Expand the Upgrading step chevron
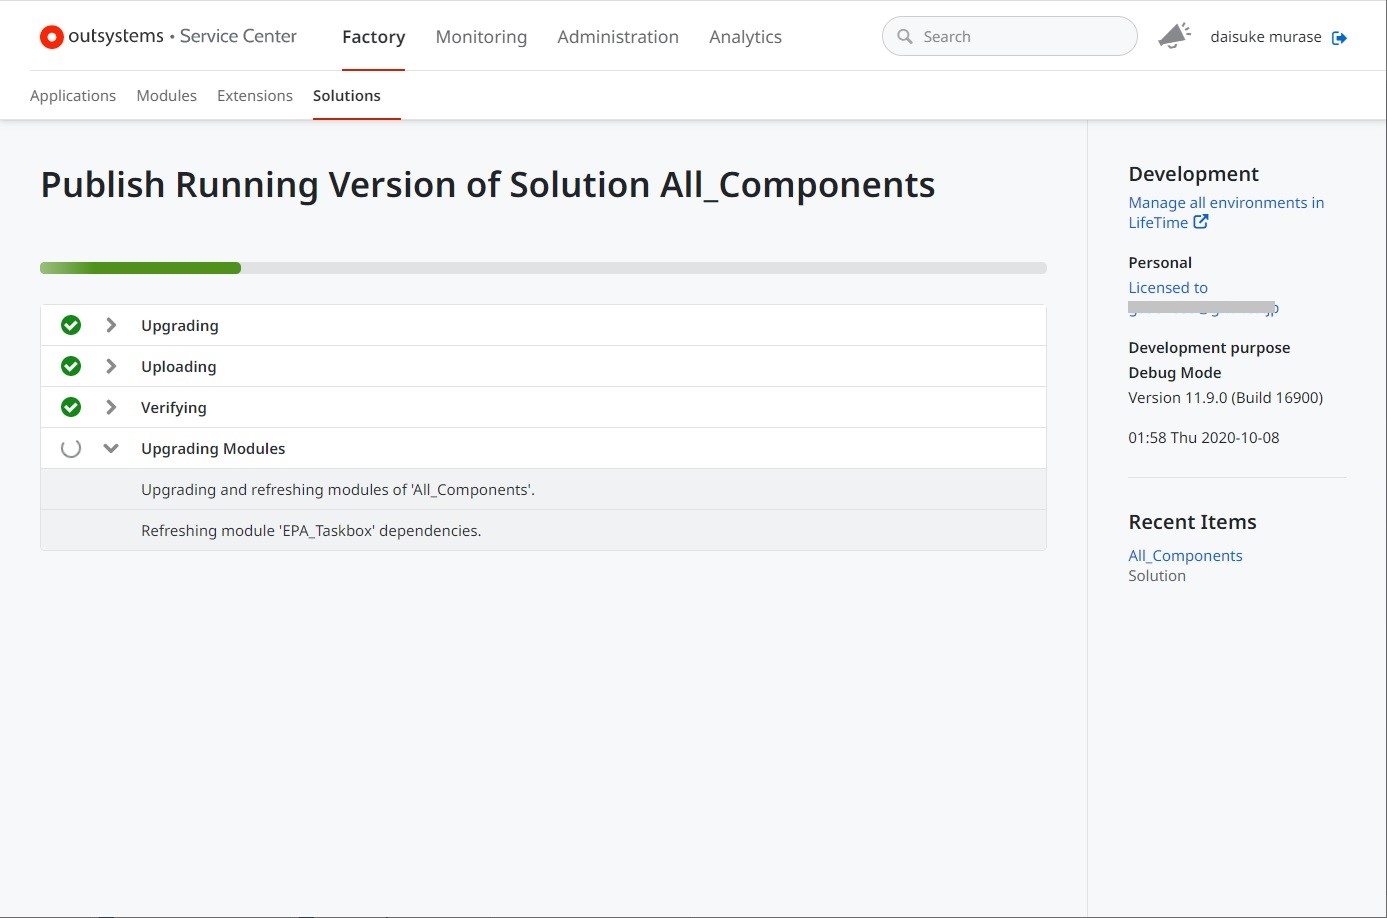1387x918 pixels. click(111, 325)
